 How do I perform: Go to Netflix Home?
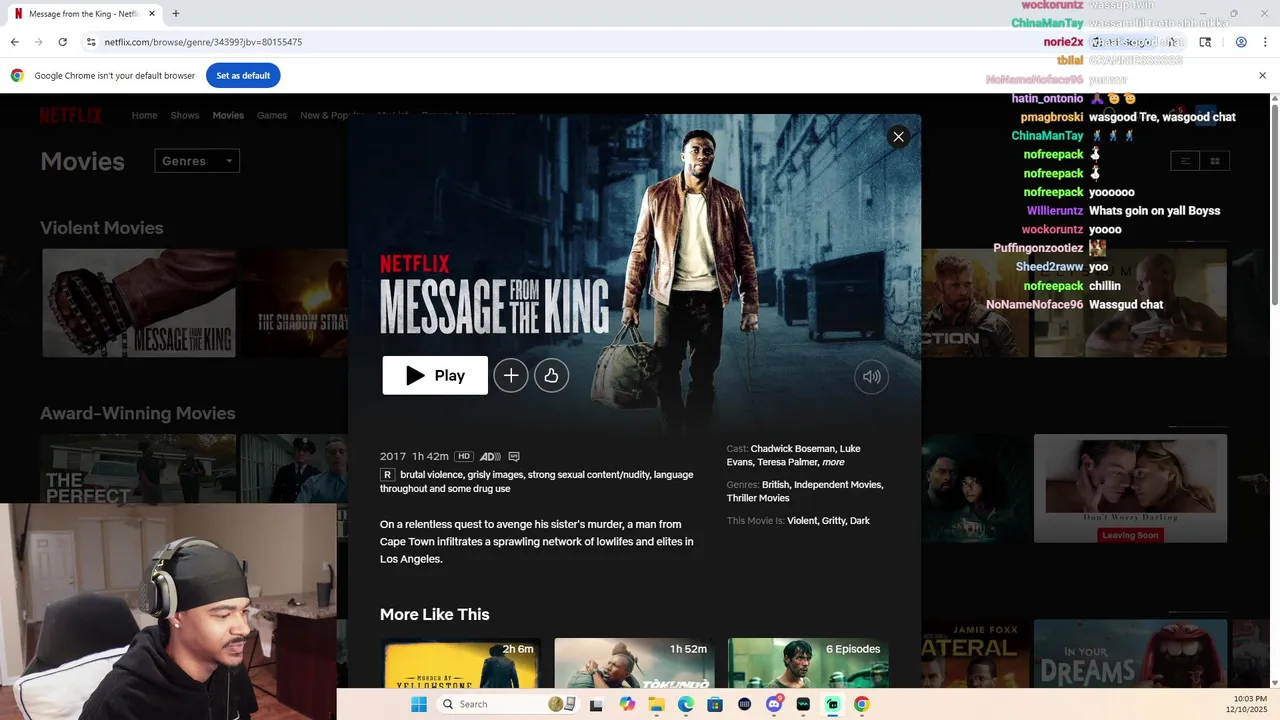pos(145,115)
